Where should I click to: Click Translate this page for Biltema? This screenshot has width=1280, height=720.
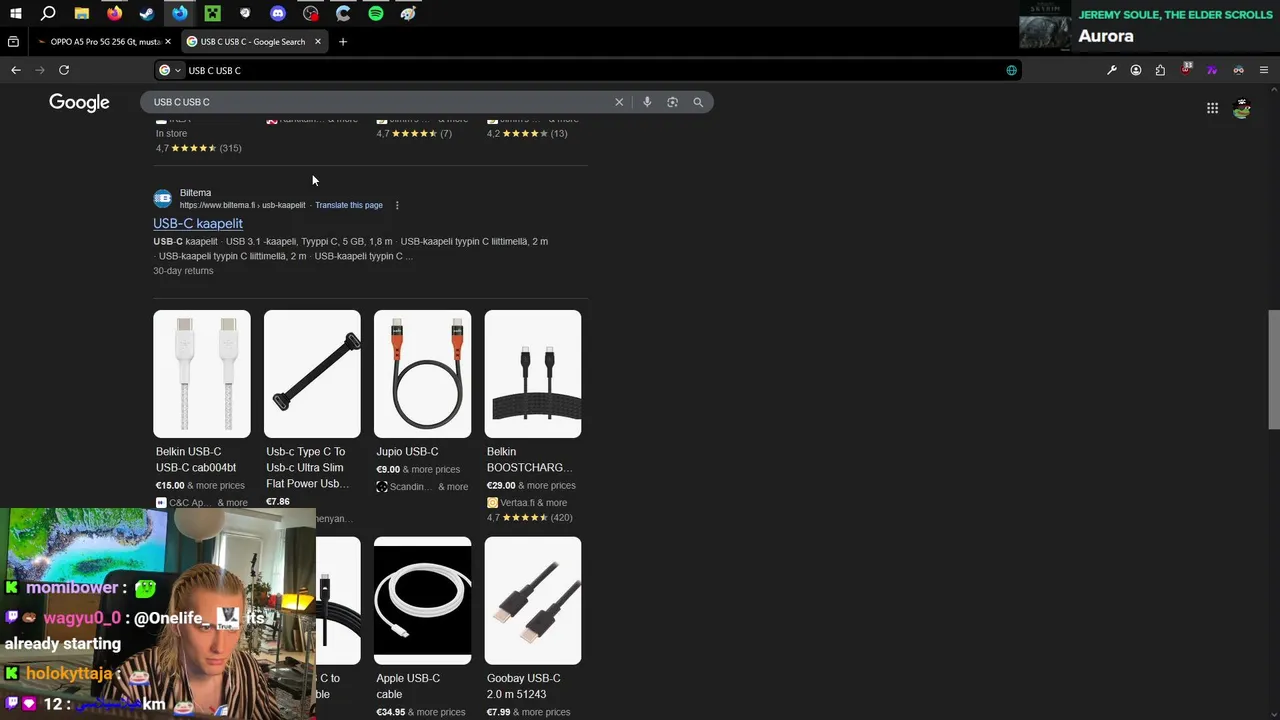[349, 205]
